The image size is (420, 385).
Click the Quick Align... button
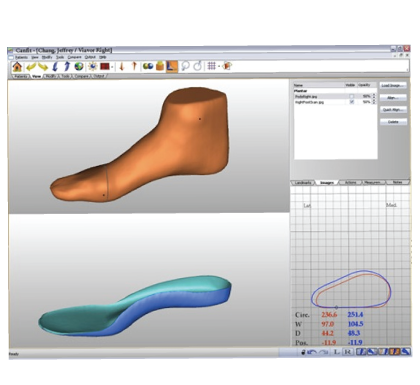(x=393, y=110)
